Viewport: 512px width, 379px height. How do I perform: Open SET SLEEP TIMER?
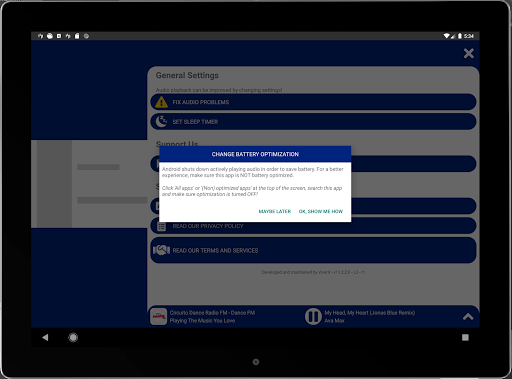coord(313,122)
